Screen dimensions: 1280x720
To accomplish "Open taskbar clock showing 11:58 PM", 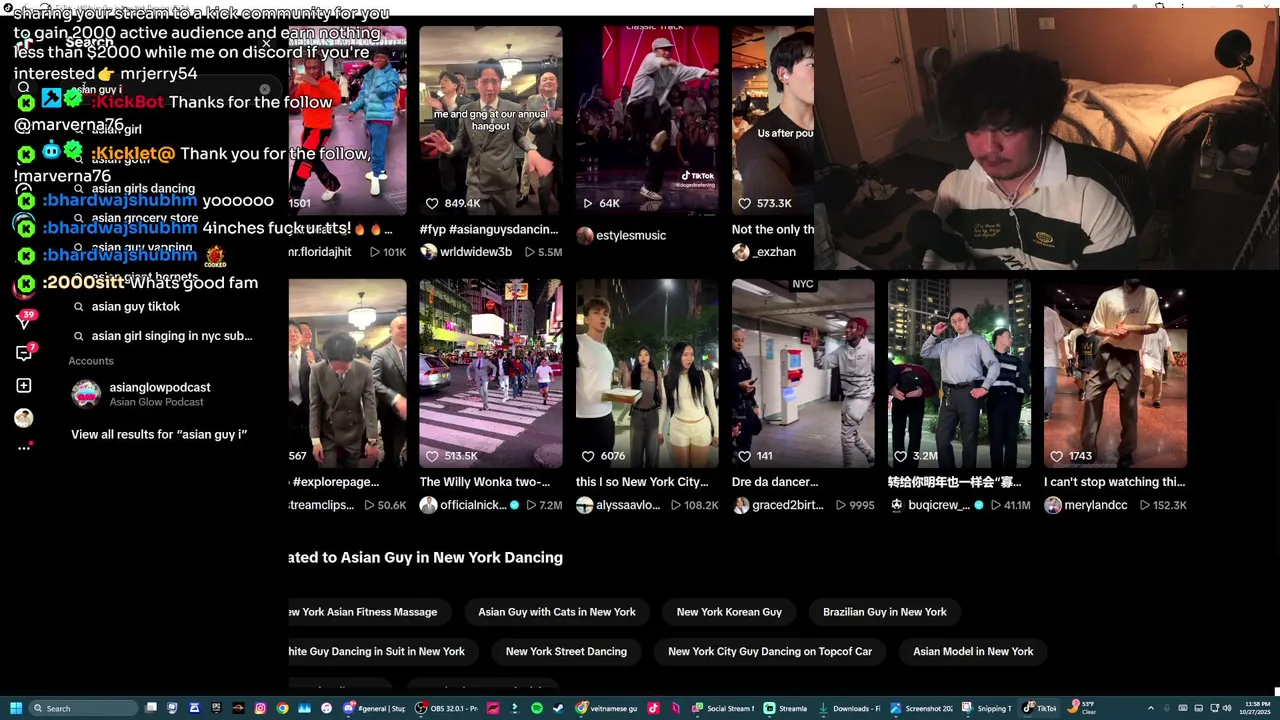I will point(1256,708).
